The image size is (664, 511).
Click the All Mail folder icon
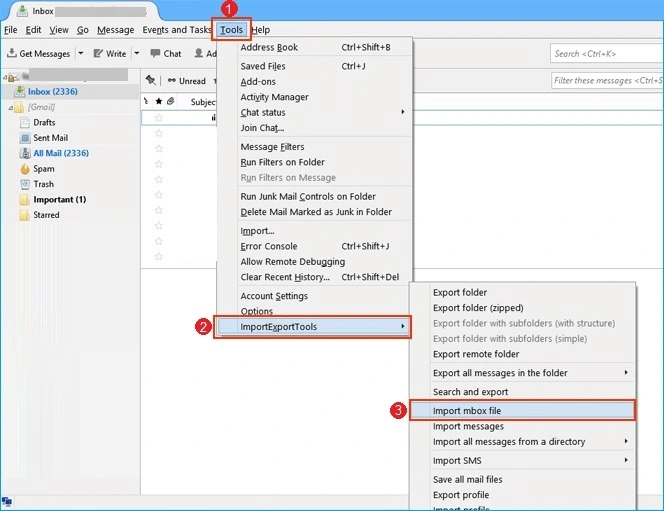(25, 153)
